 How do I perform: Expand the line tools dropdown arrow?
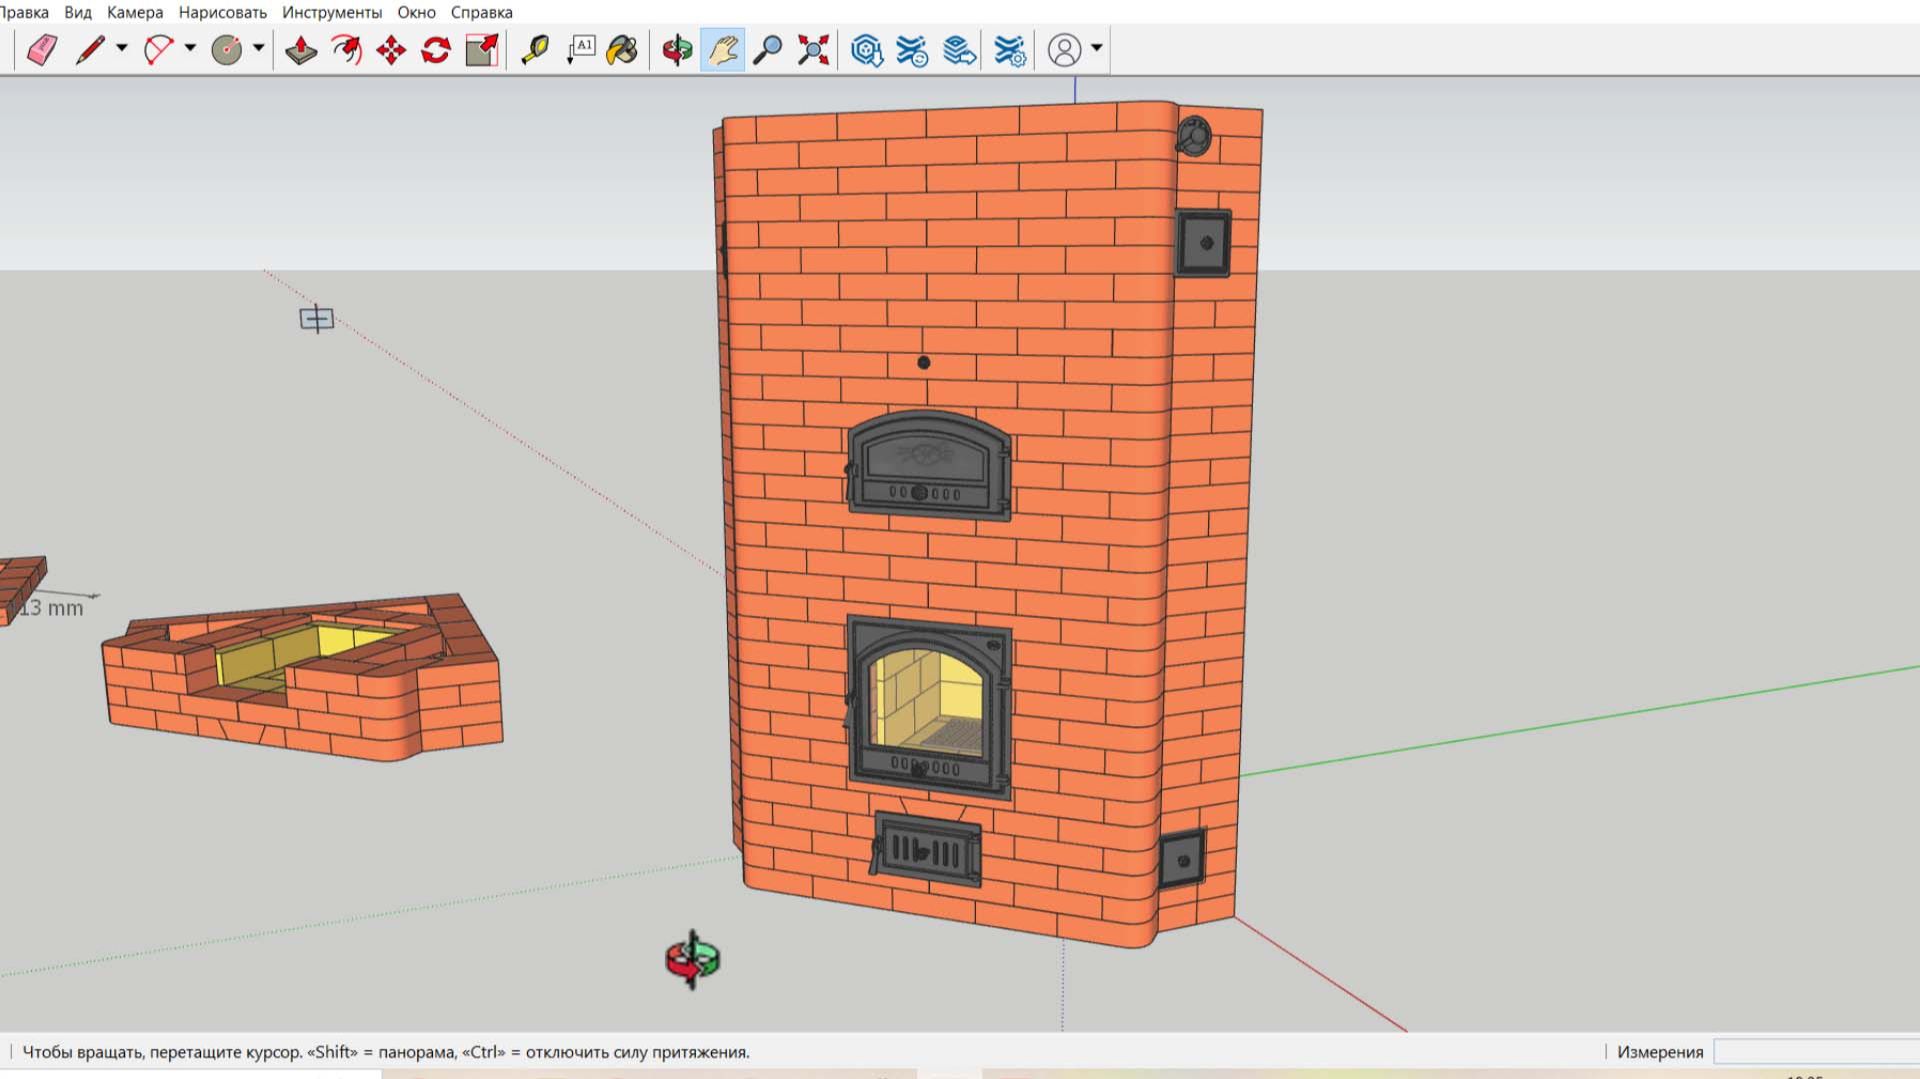[x=122, y=48]
